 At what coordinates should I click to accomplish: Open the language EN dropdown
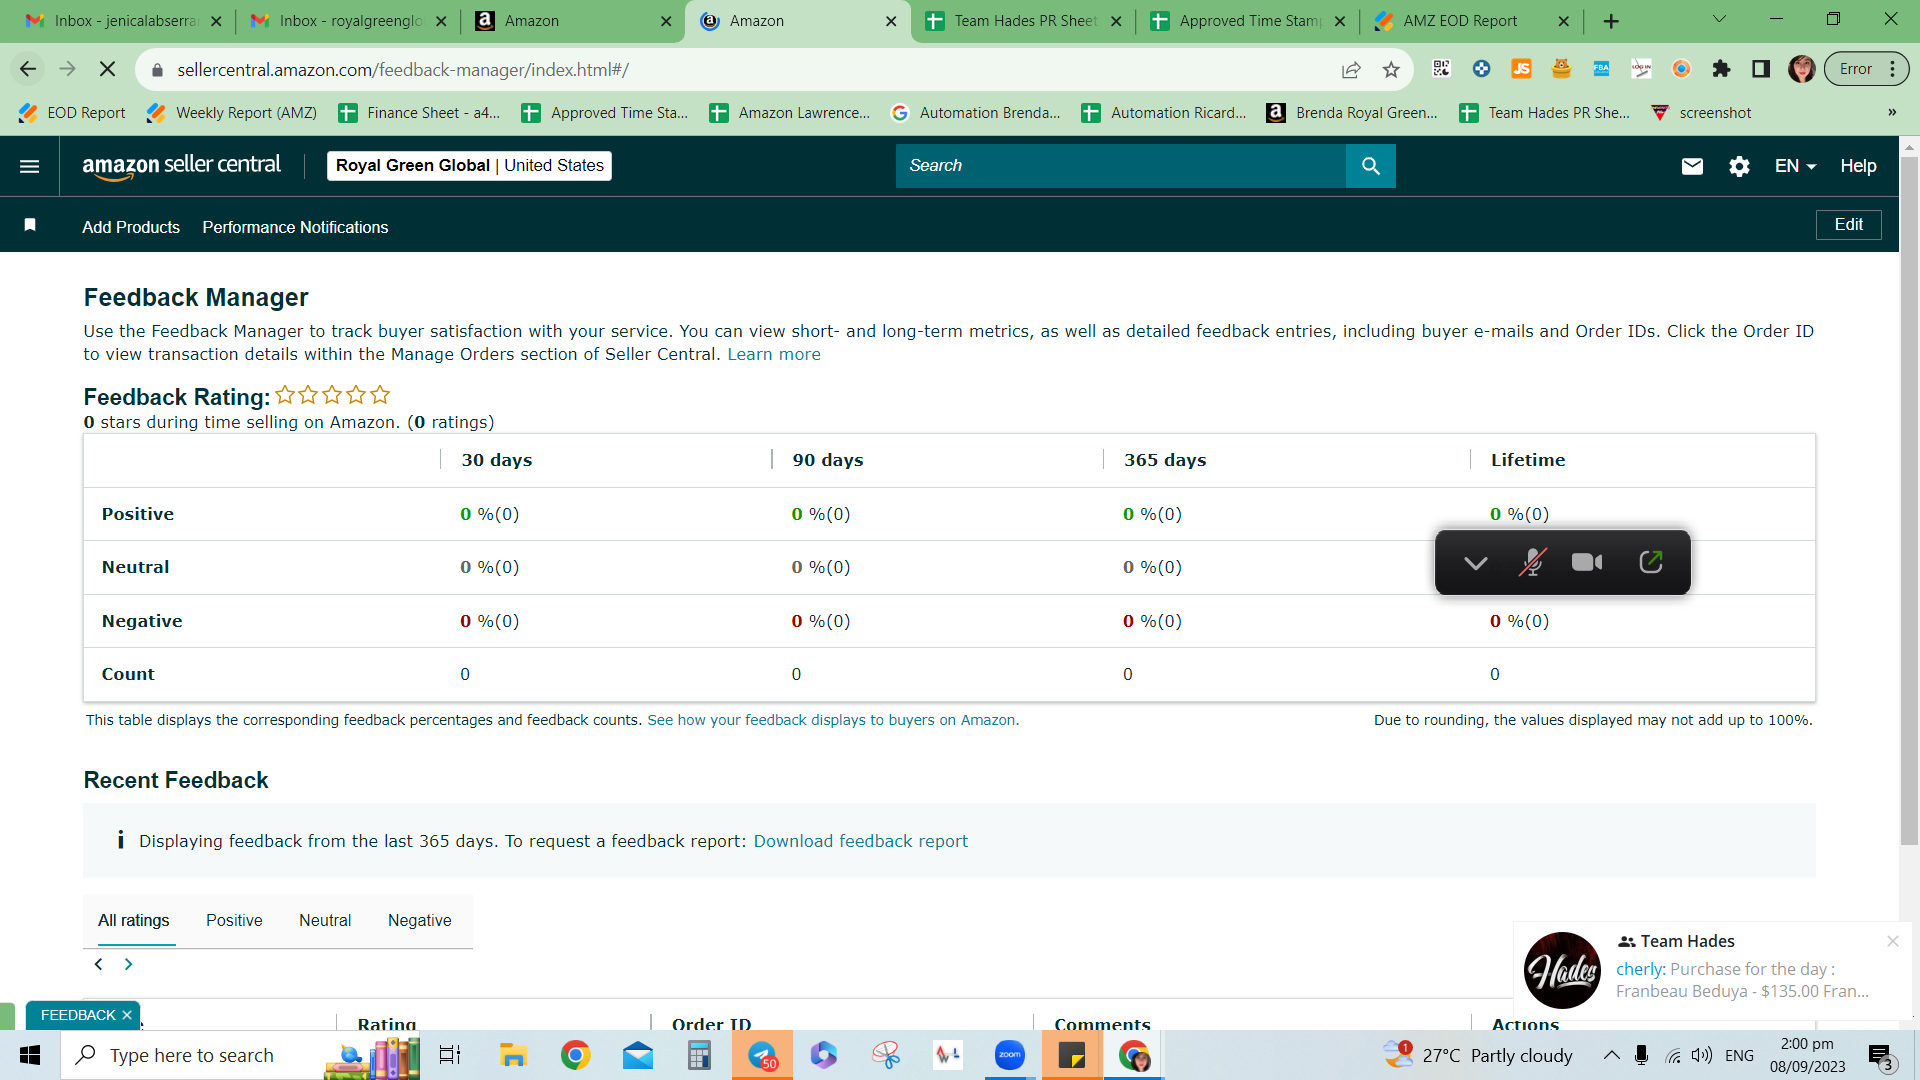[1795, 166]
